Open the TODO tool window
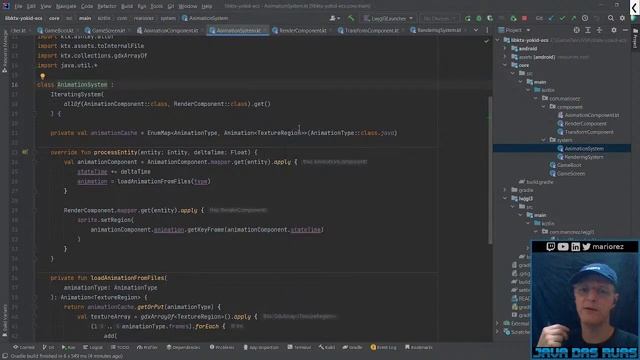 (x=120, y=347)
